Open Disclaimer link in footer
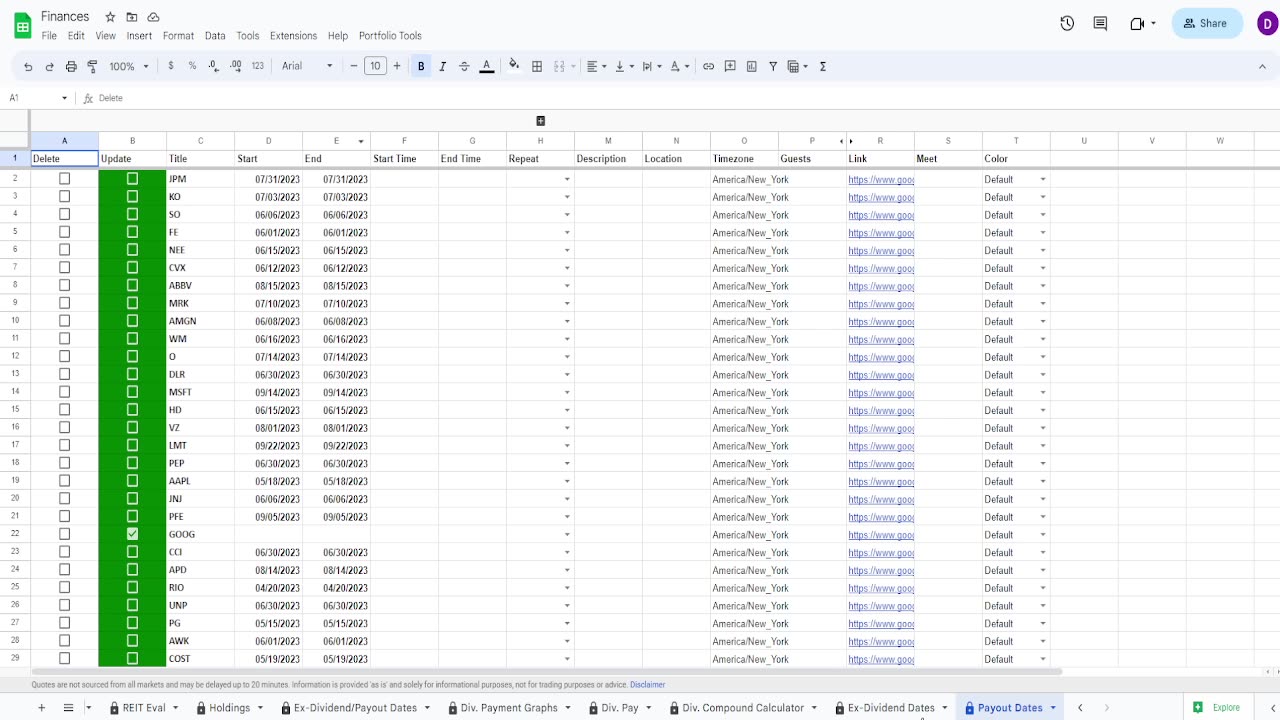 point(647,685)
